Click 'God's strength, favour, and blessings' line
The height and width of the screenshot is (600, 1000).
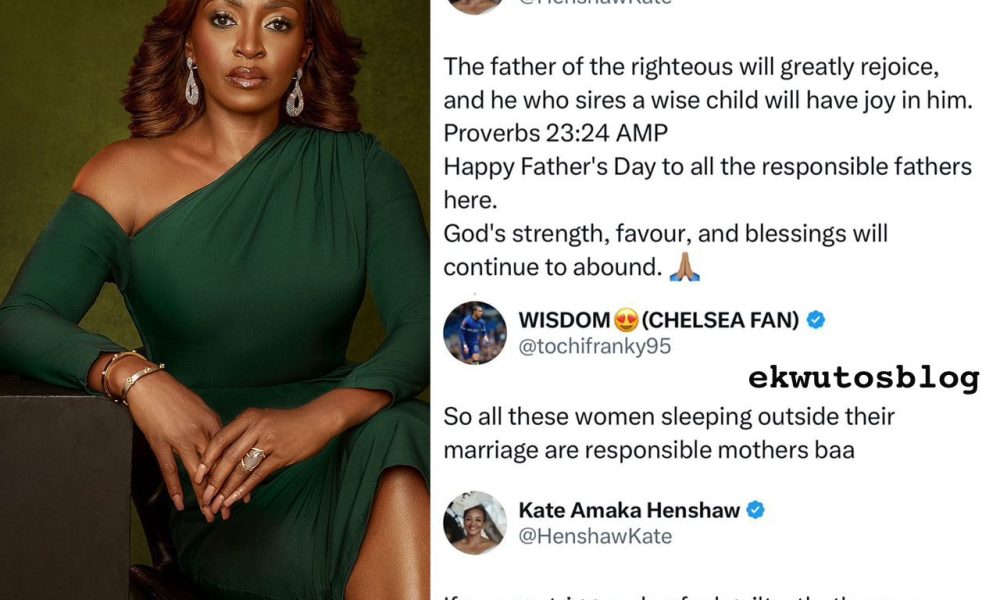pos(665,234)
